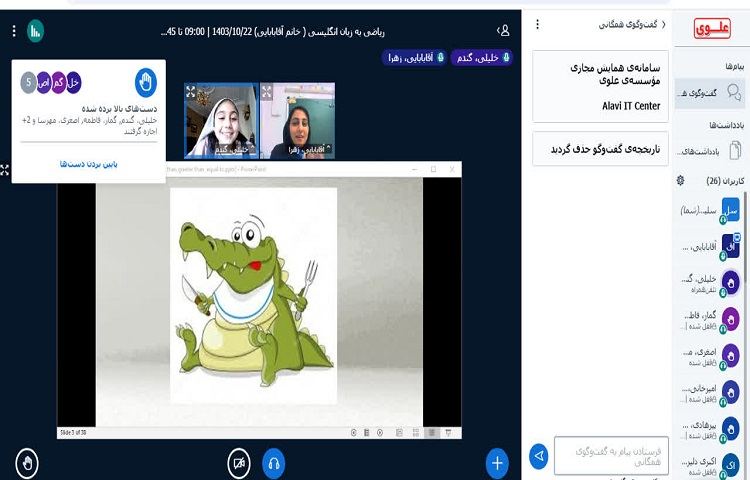
Task: Click the slideshow view icon in the PowerPoint status bar
Action: [448, 433]
